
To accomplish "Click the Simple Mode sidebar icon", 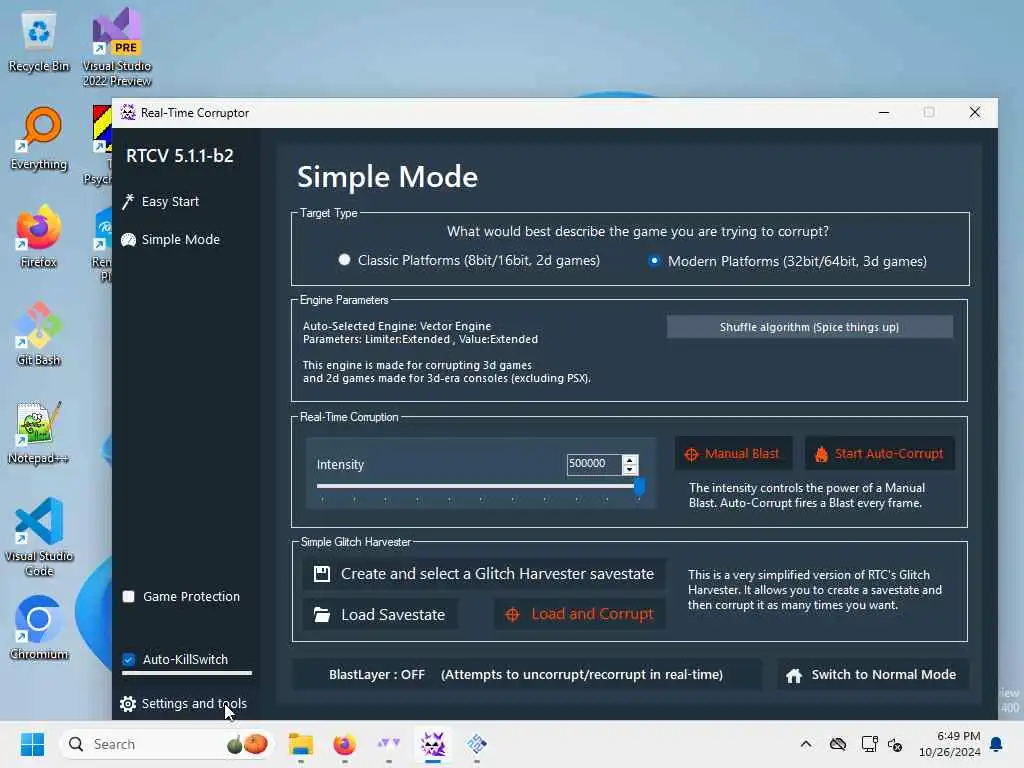I will pyautogui.click(x=128, y=240).
